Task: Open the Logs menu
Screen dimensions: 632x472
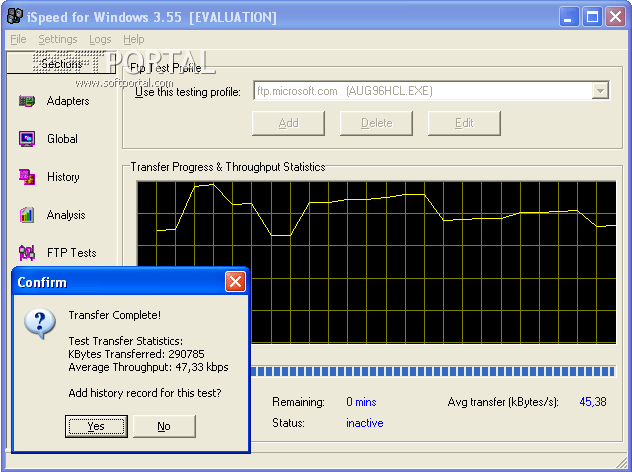Action: pyautogui.click(x=100, y=39)
